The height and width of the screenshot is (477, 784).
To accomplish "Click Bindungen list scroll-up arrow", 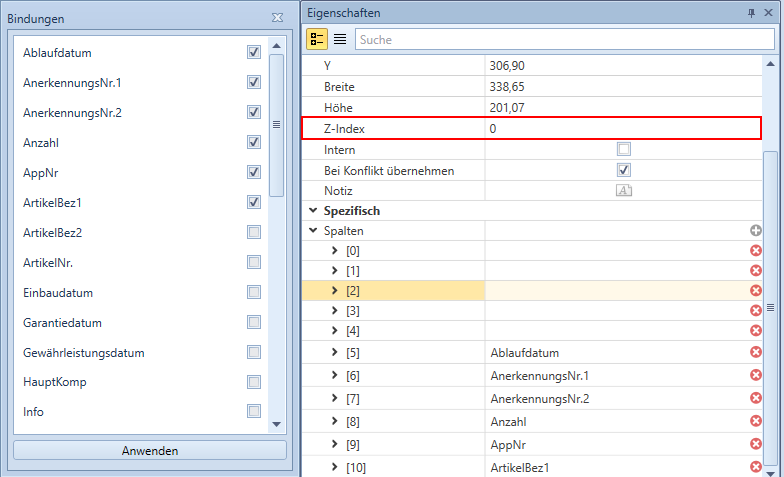I will pyautogui.click(x=276, y=46).
